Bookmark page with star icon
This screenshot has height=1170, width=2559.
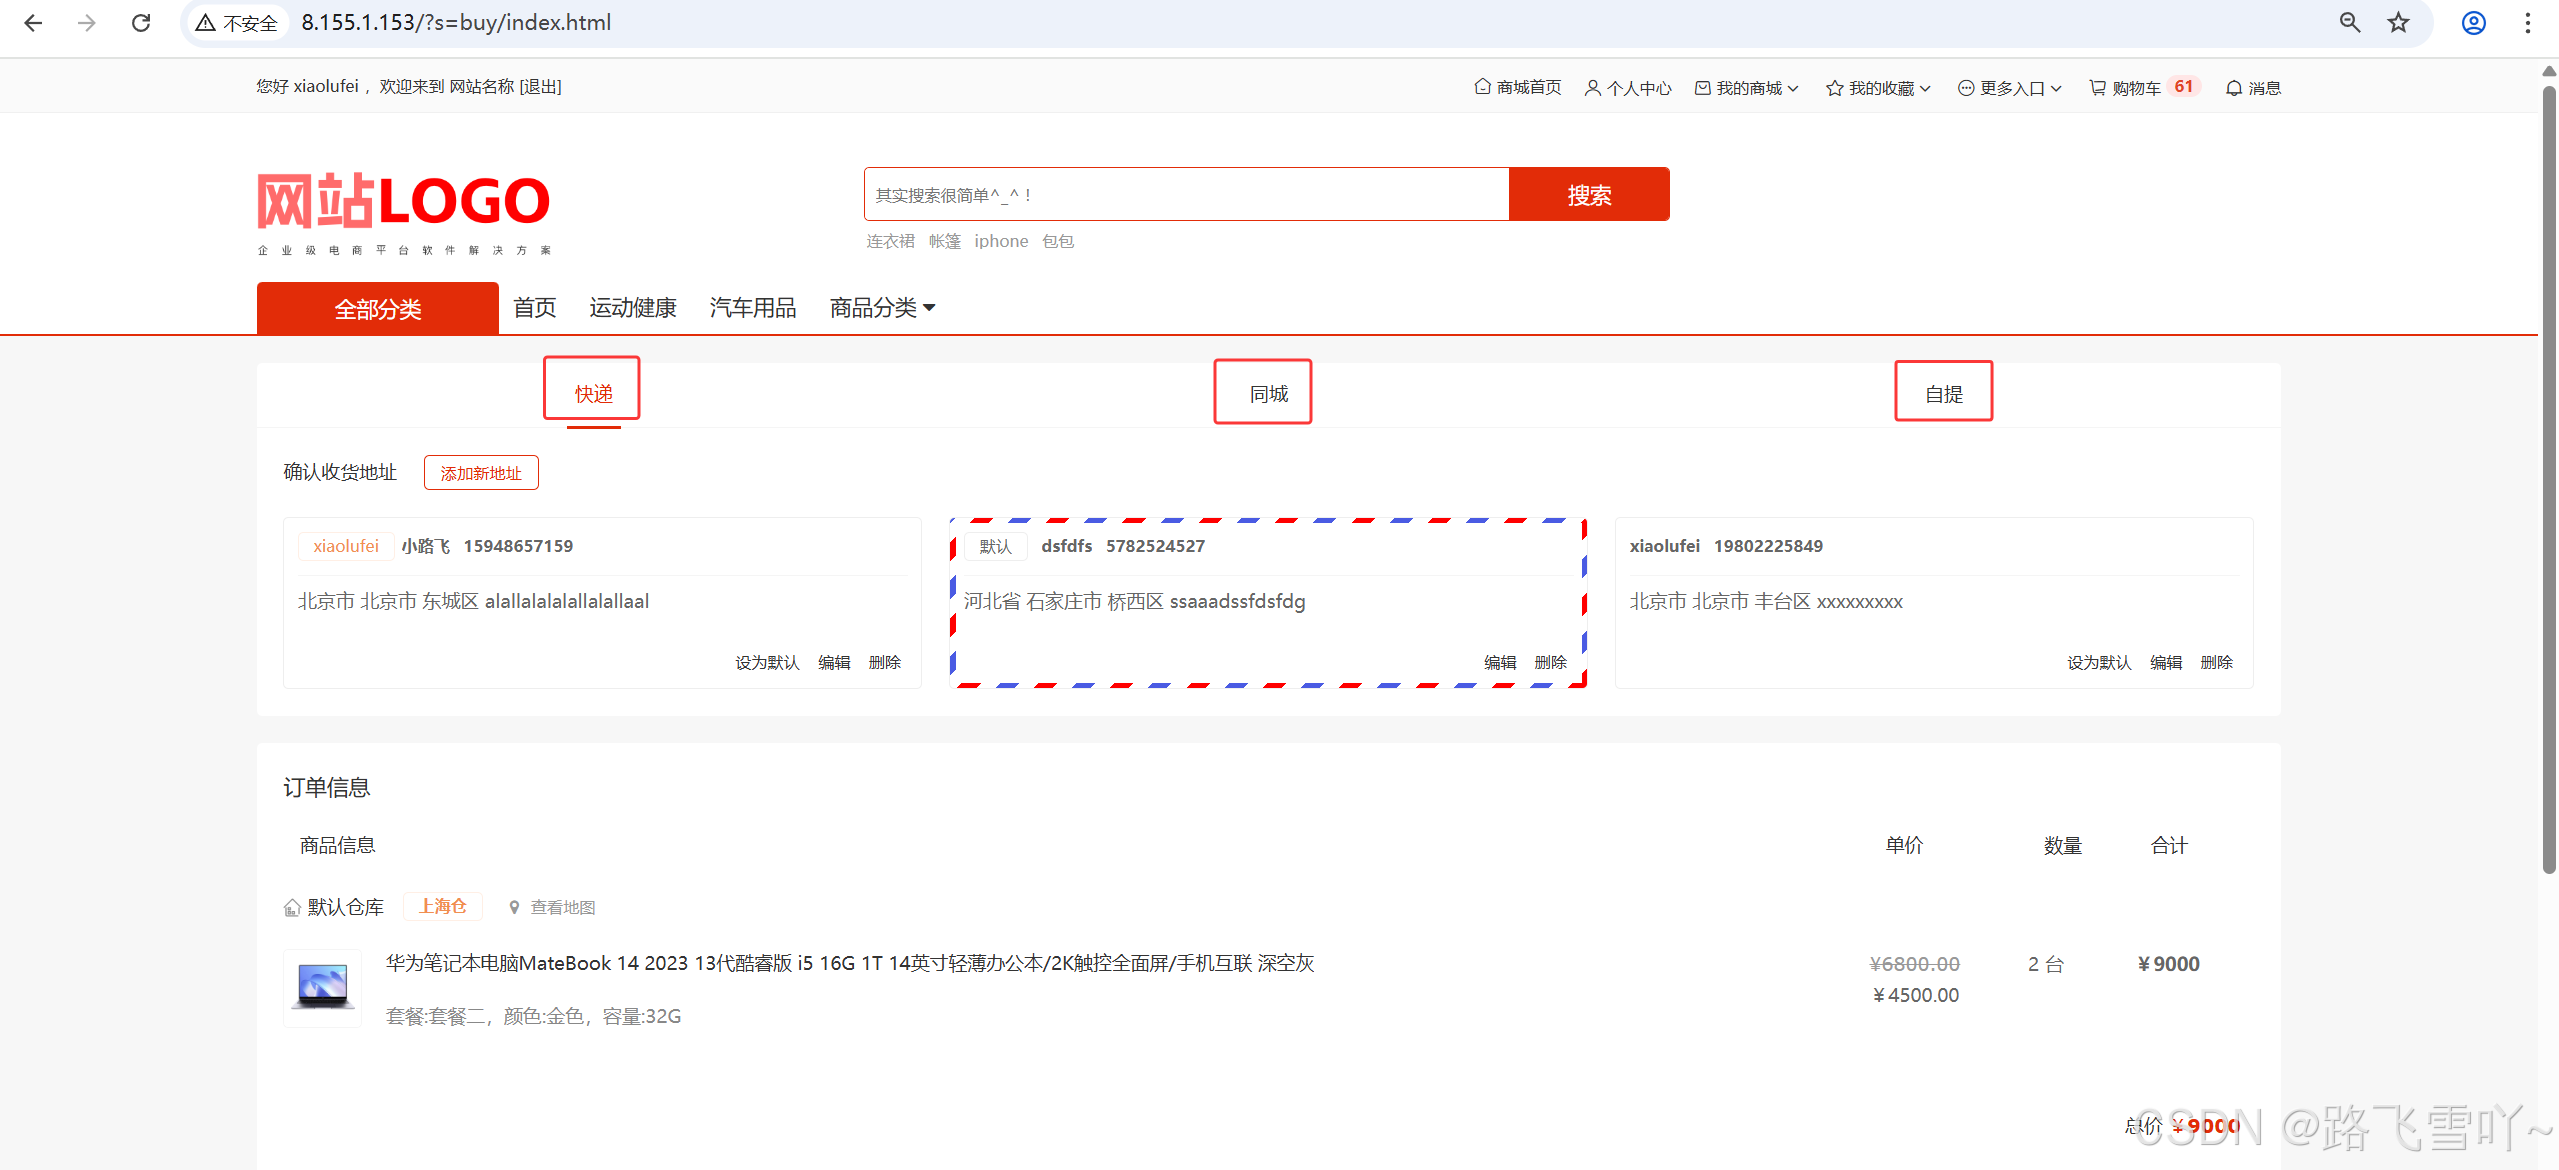pos(2398,23)
